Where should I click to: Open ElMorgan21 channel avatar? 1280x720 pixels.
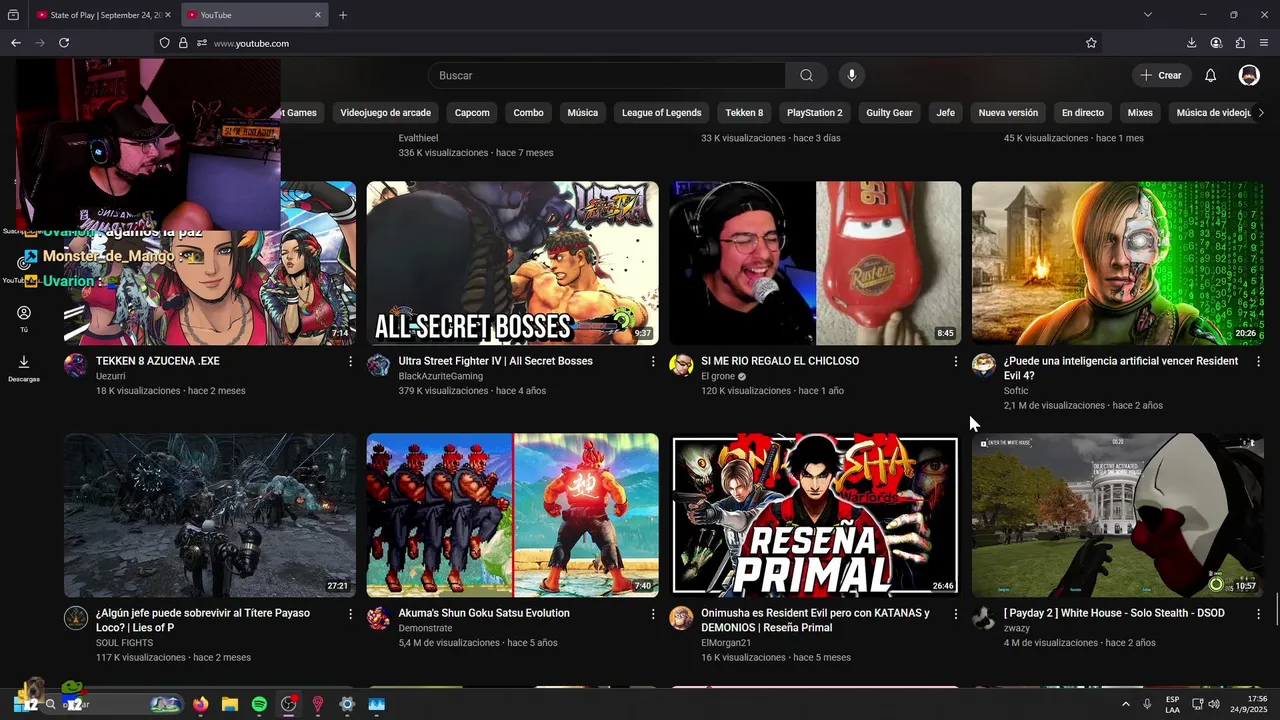pos(681,617)
